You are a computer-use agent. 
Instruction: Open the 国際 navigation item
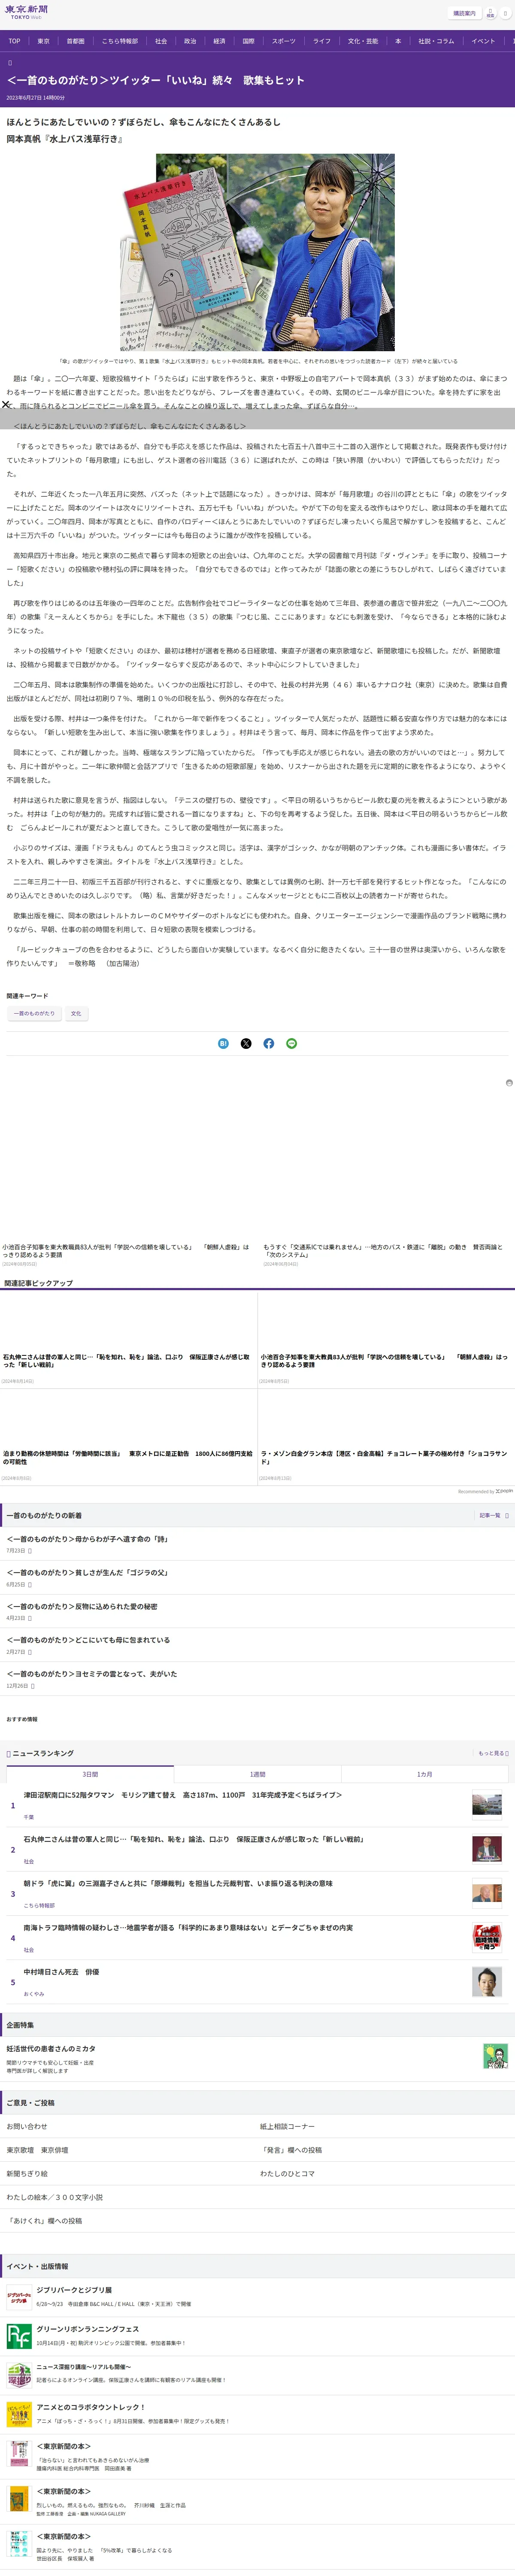[x=248, y=41]
